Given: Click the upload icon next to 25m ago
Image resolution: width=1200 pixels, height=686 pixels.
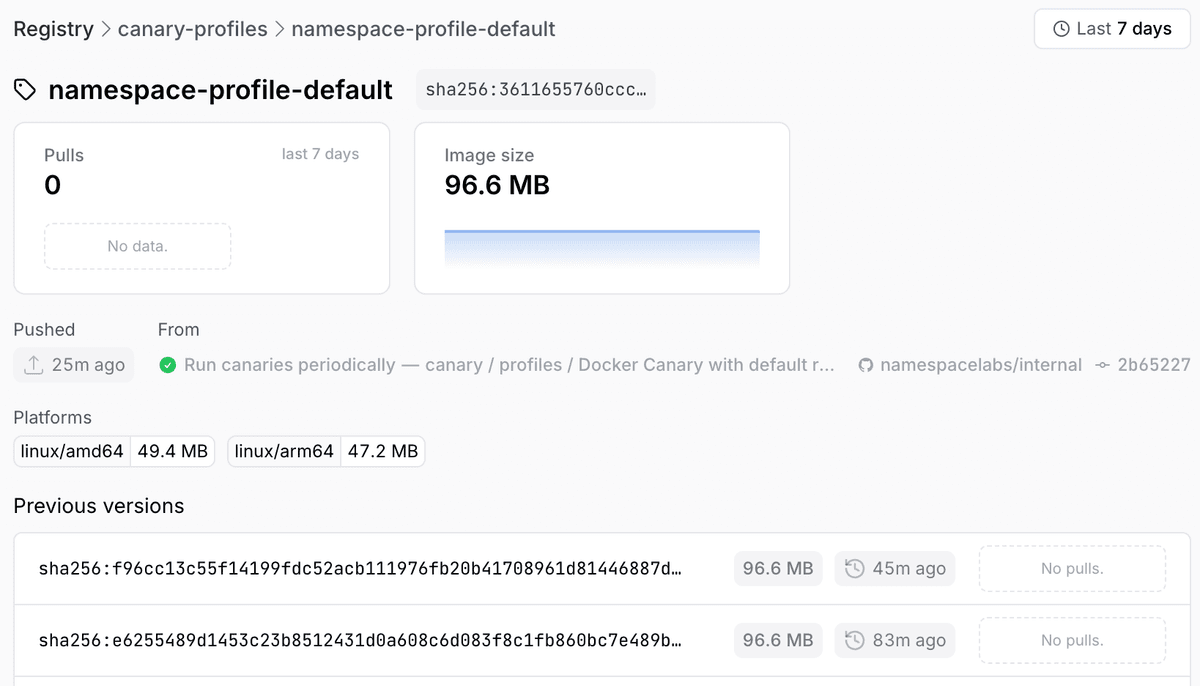Looking at the screenshot, I should tap(33, 365).
